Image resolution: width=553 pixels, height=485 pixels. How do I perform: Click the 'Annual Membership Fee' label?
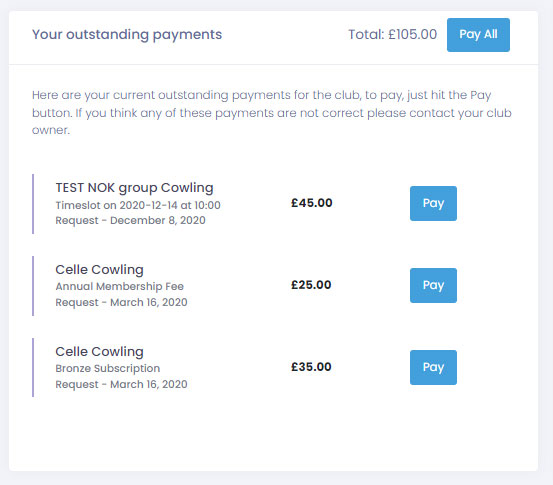coord(120,286)
